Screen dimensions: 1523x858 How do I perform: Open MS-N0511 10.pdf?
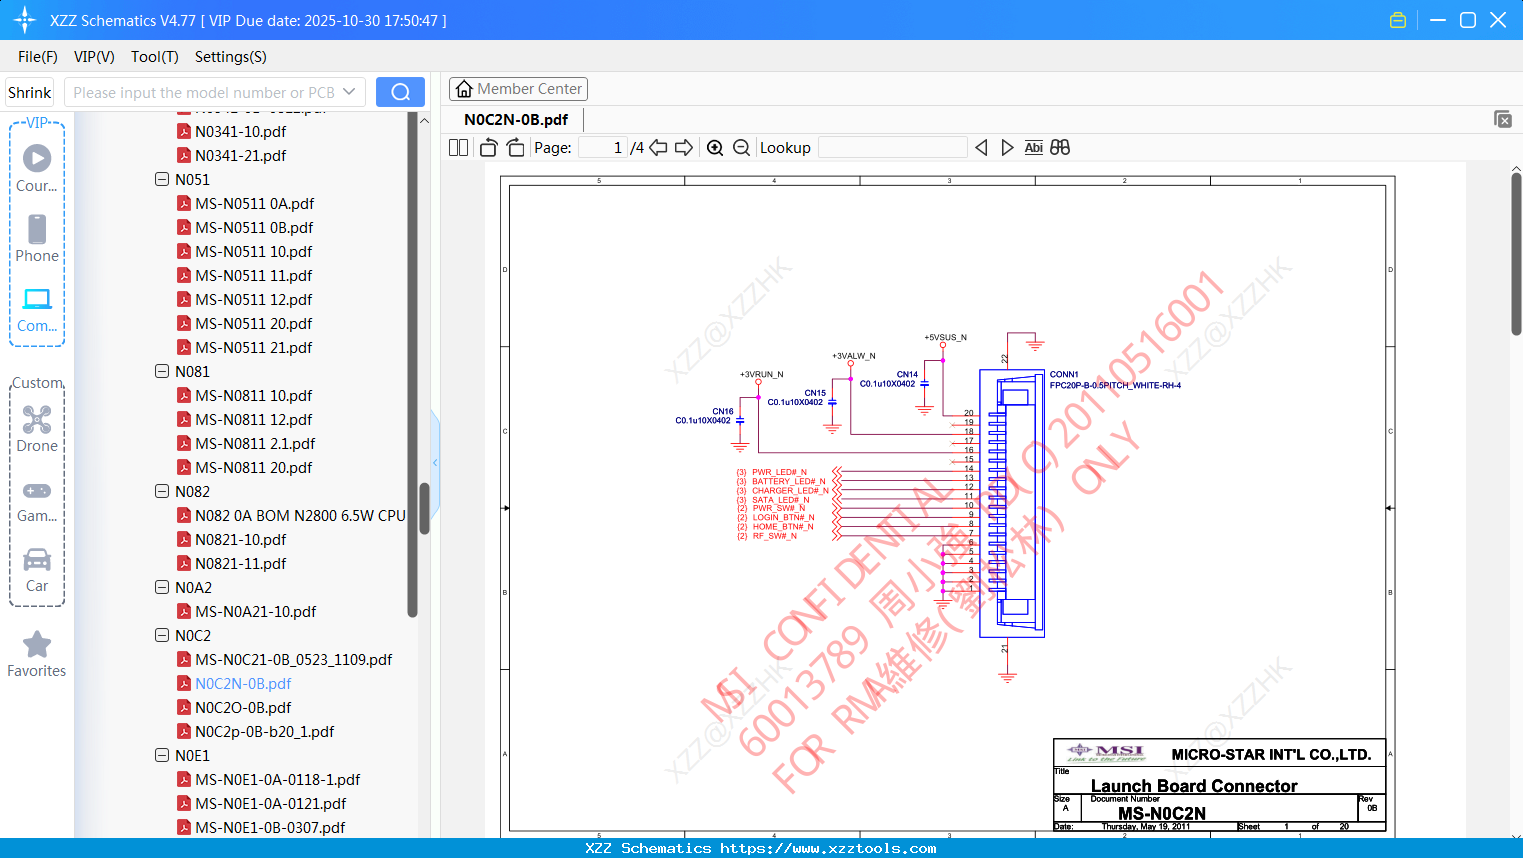[254, 252]
